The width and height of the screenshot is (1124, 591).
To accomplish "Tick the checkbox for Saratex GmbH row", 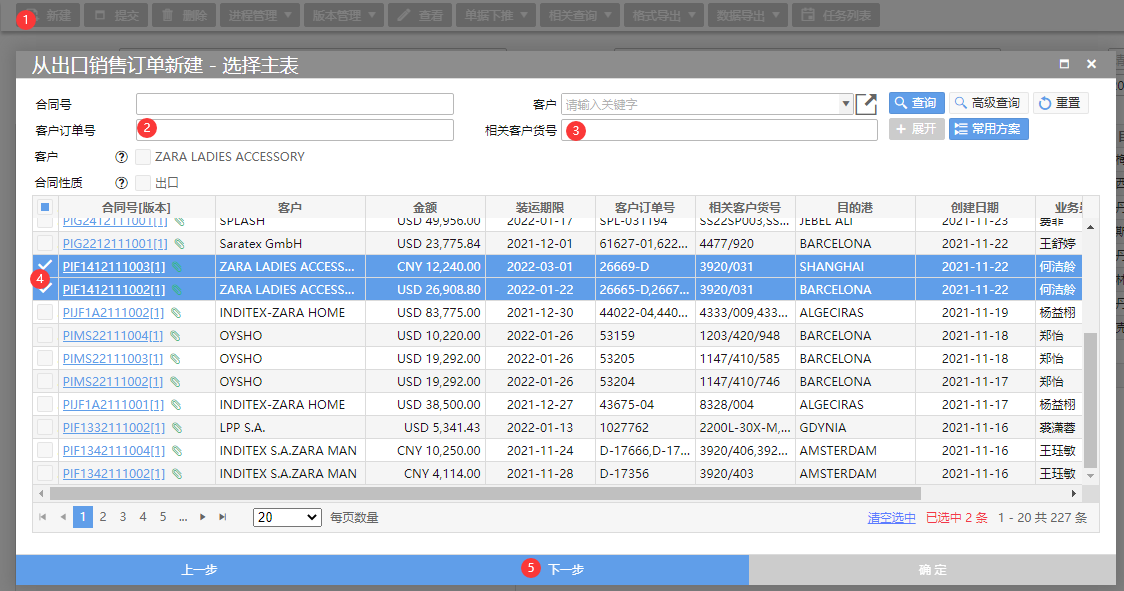I will [x=45, y=244].
